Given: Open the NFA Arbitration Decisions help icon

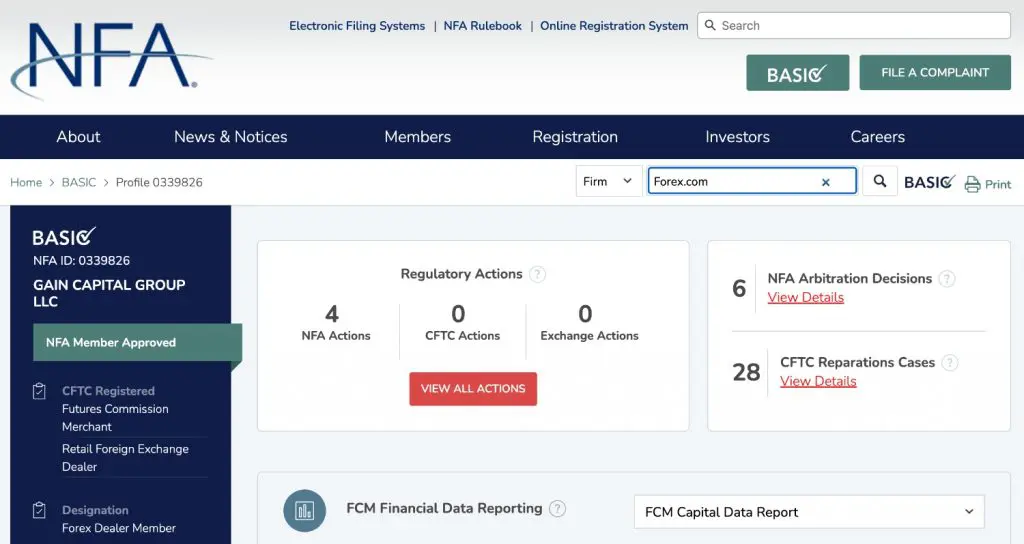Looking at the screenshot, I should (946, 279).
